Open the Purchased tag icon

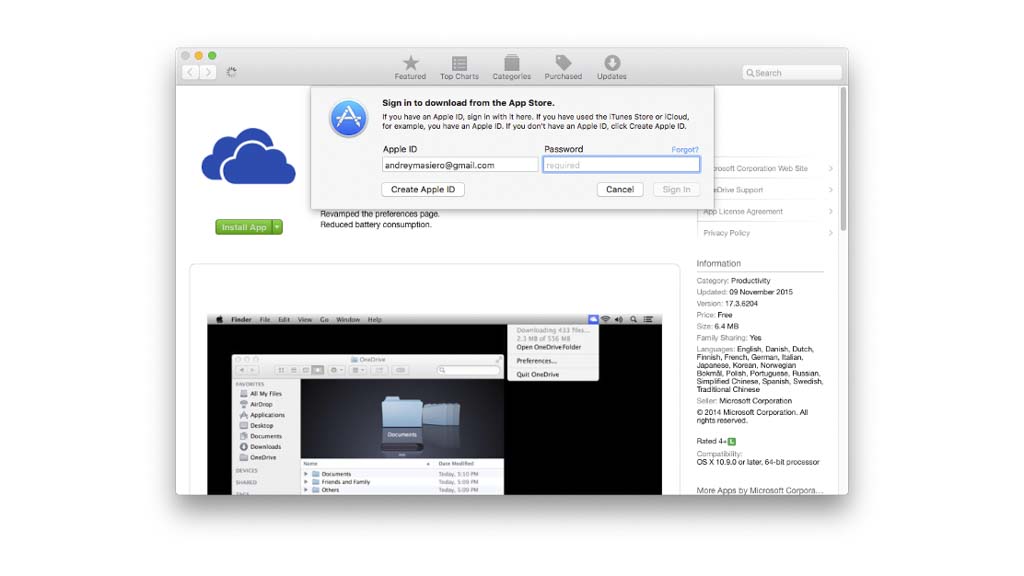(x=563, y=64)
